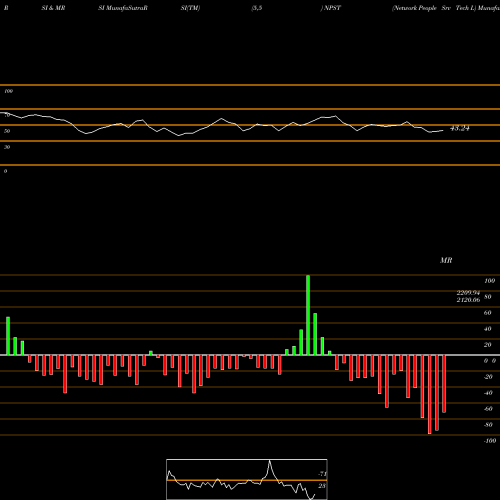Click the -100 label on the MR axis
The image size is (500, 500).
[x=490, y=441]
